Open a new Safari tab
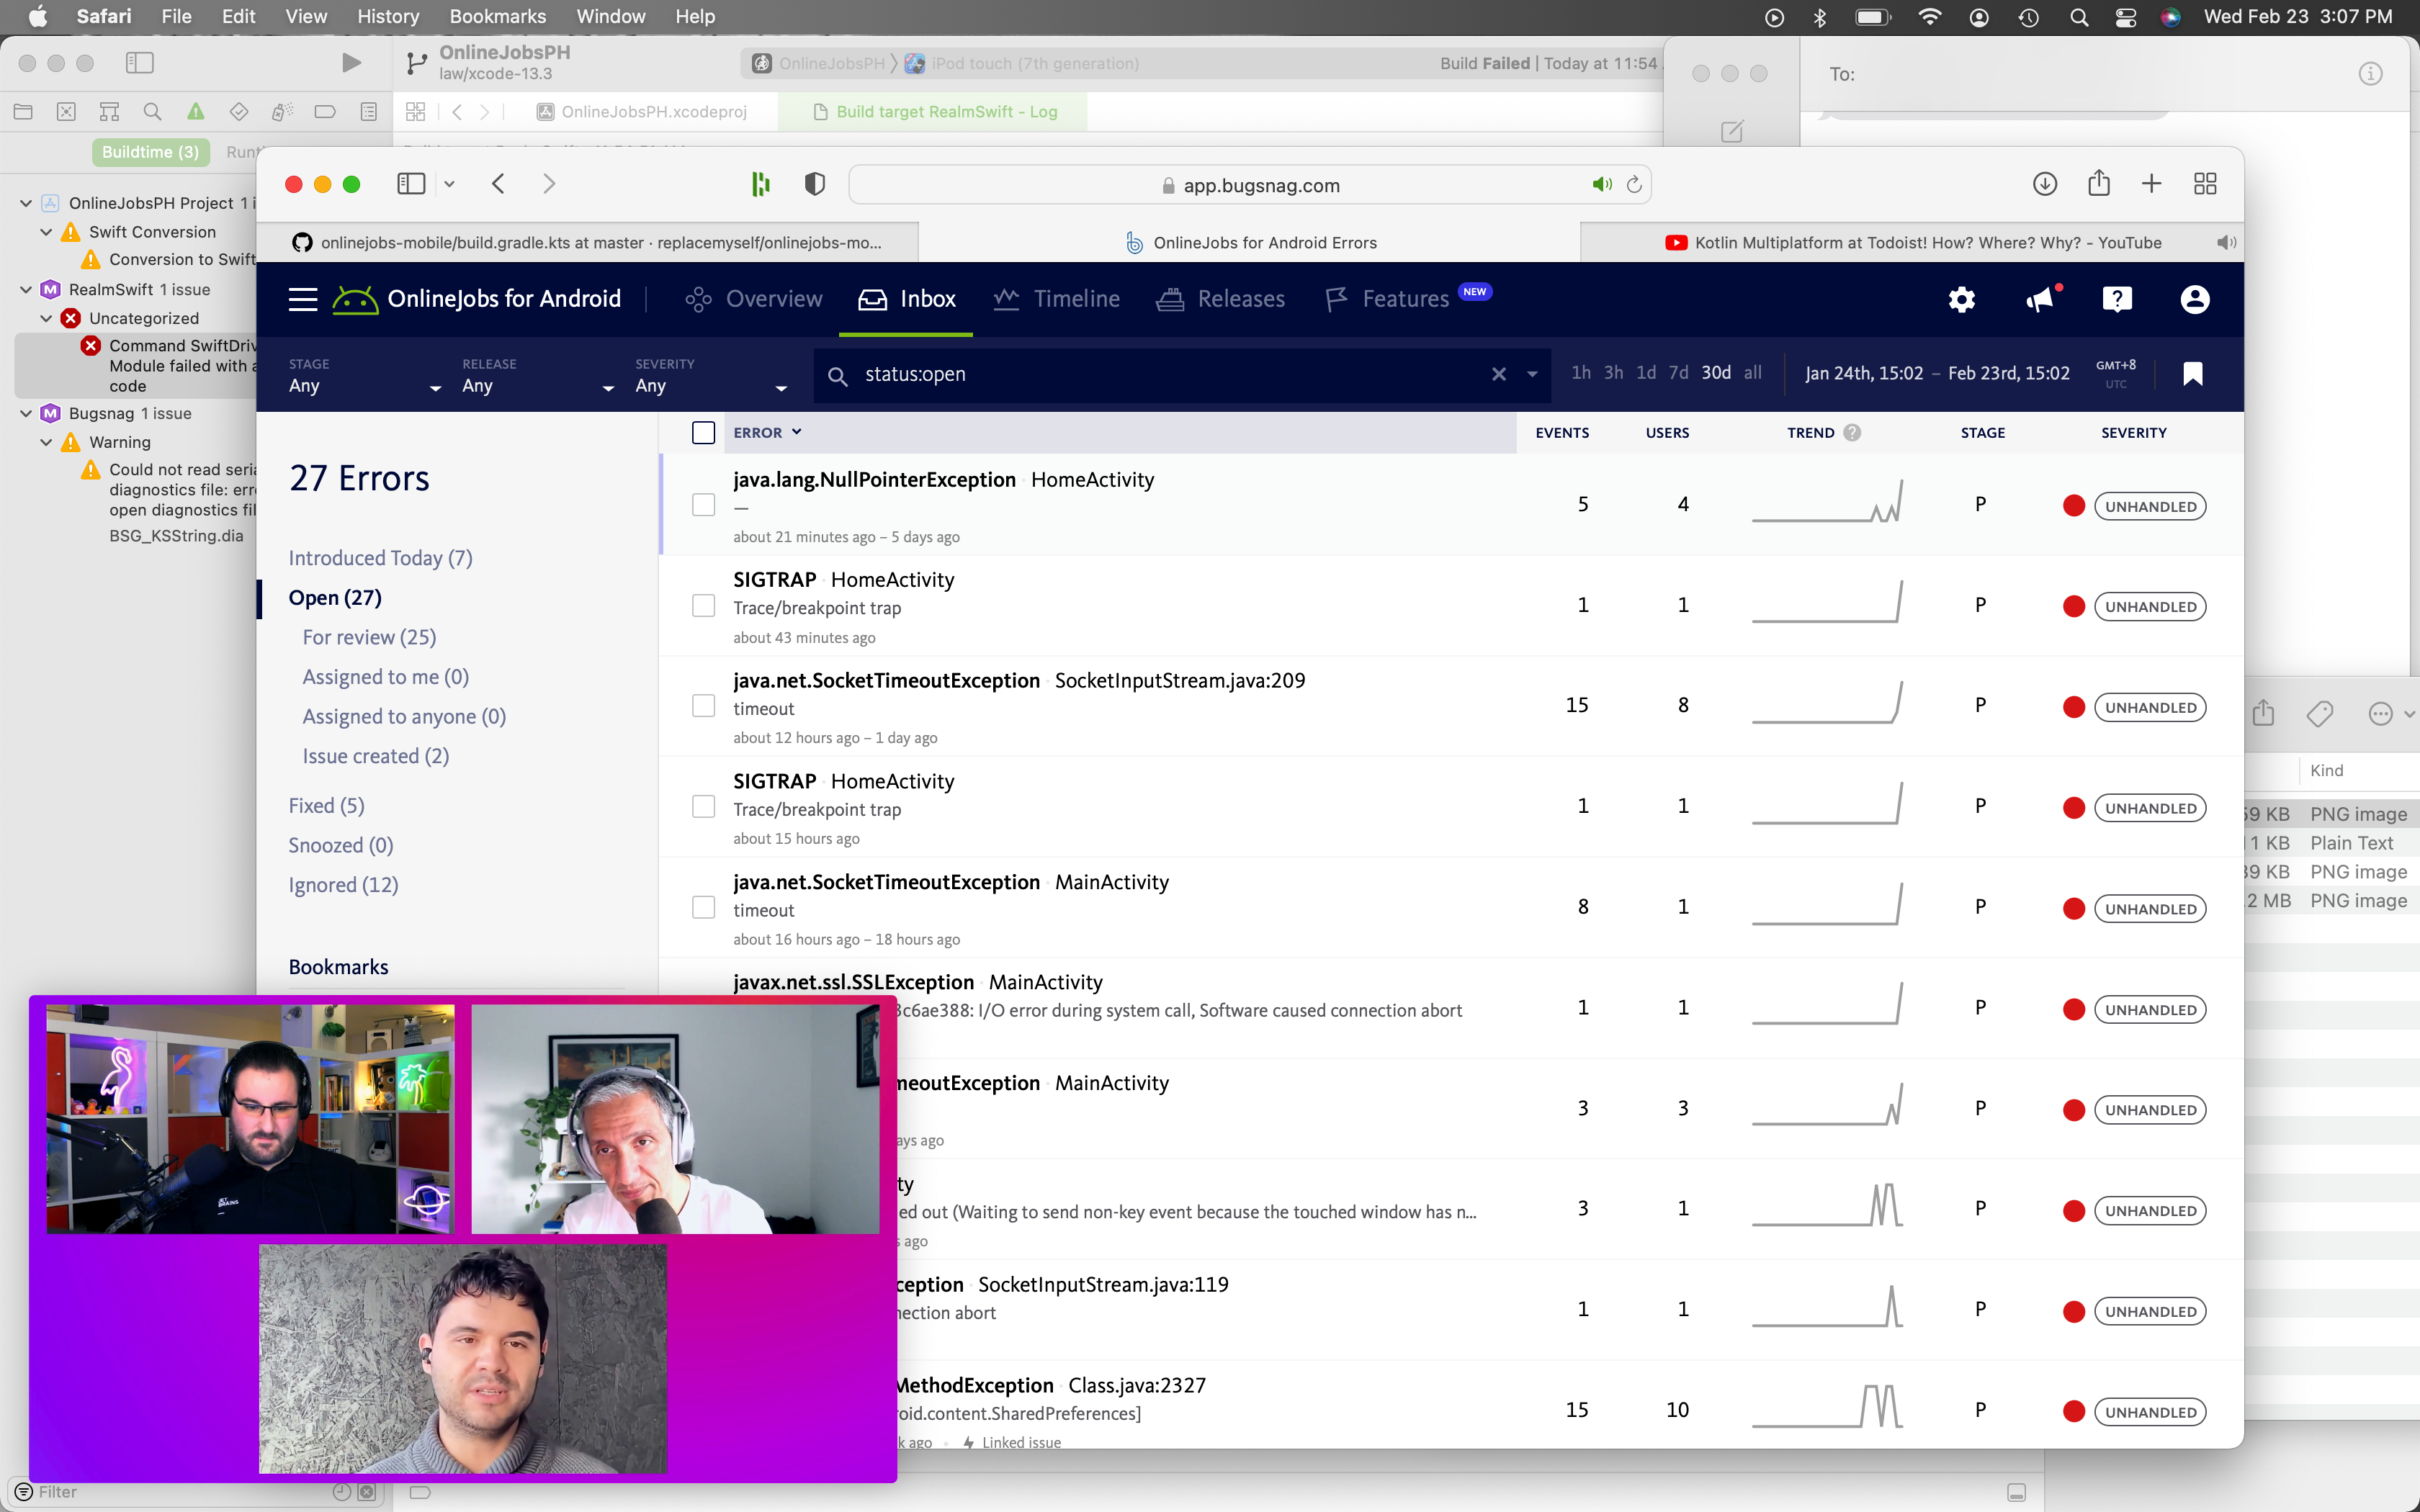2420x1512 pixels. coord(2151,184)
